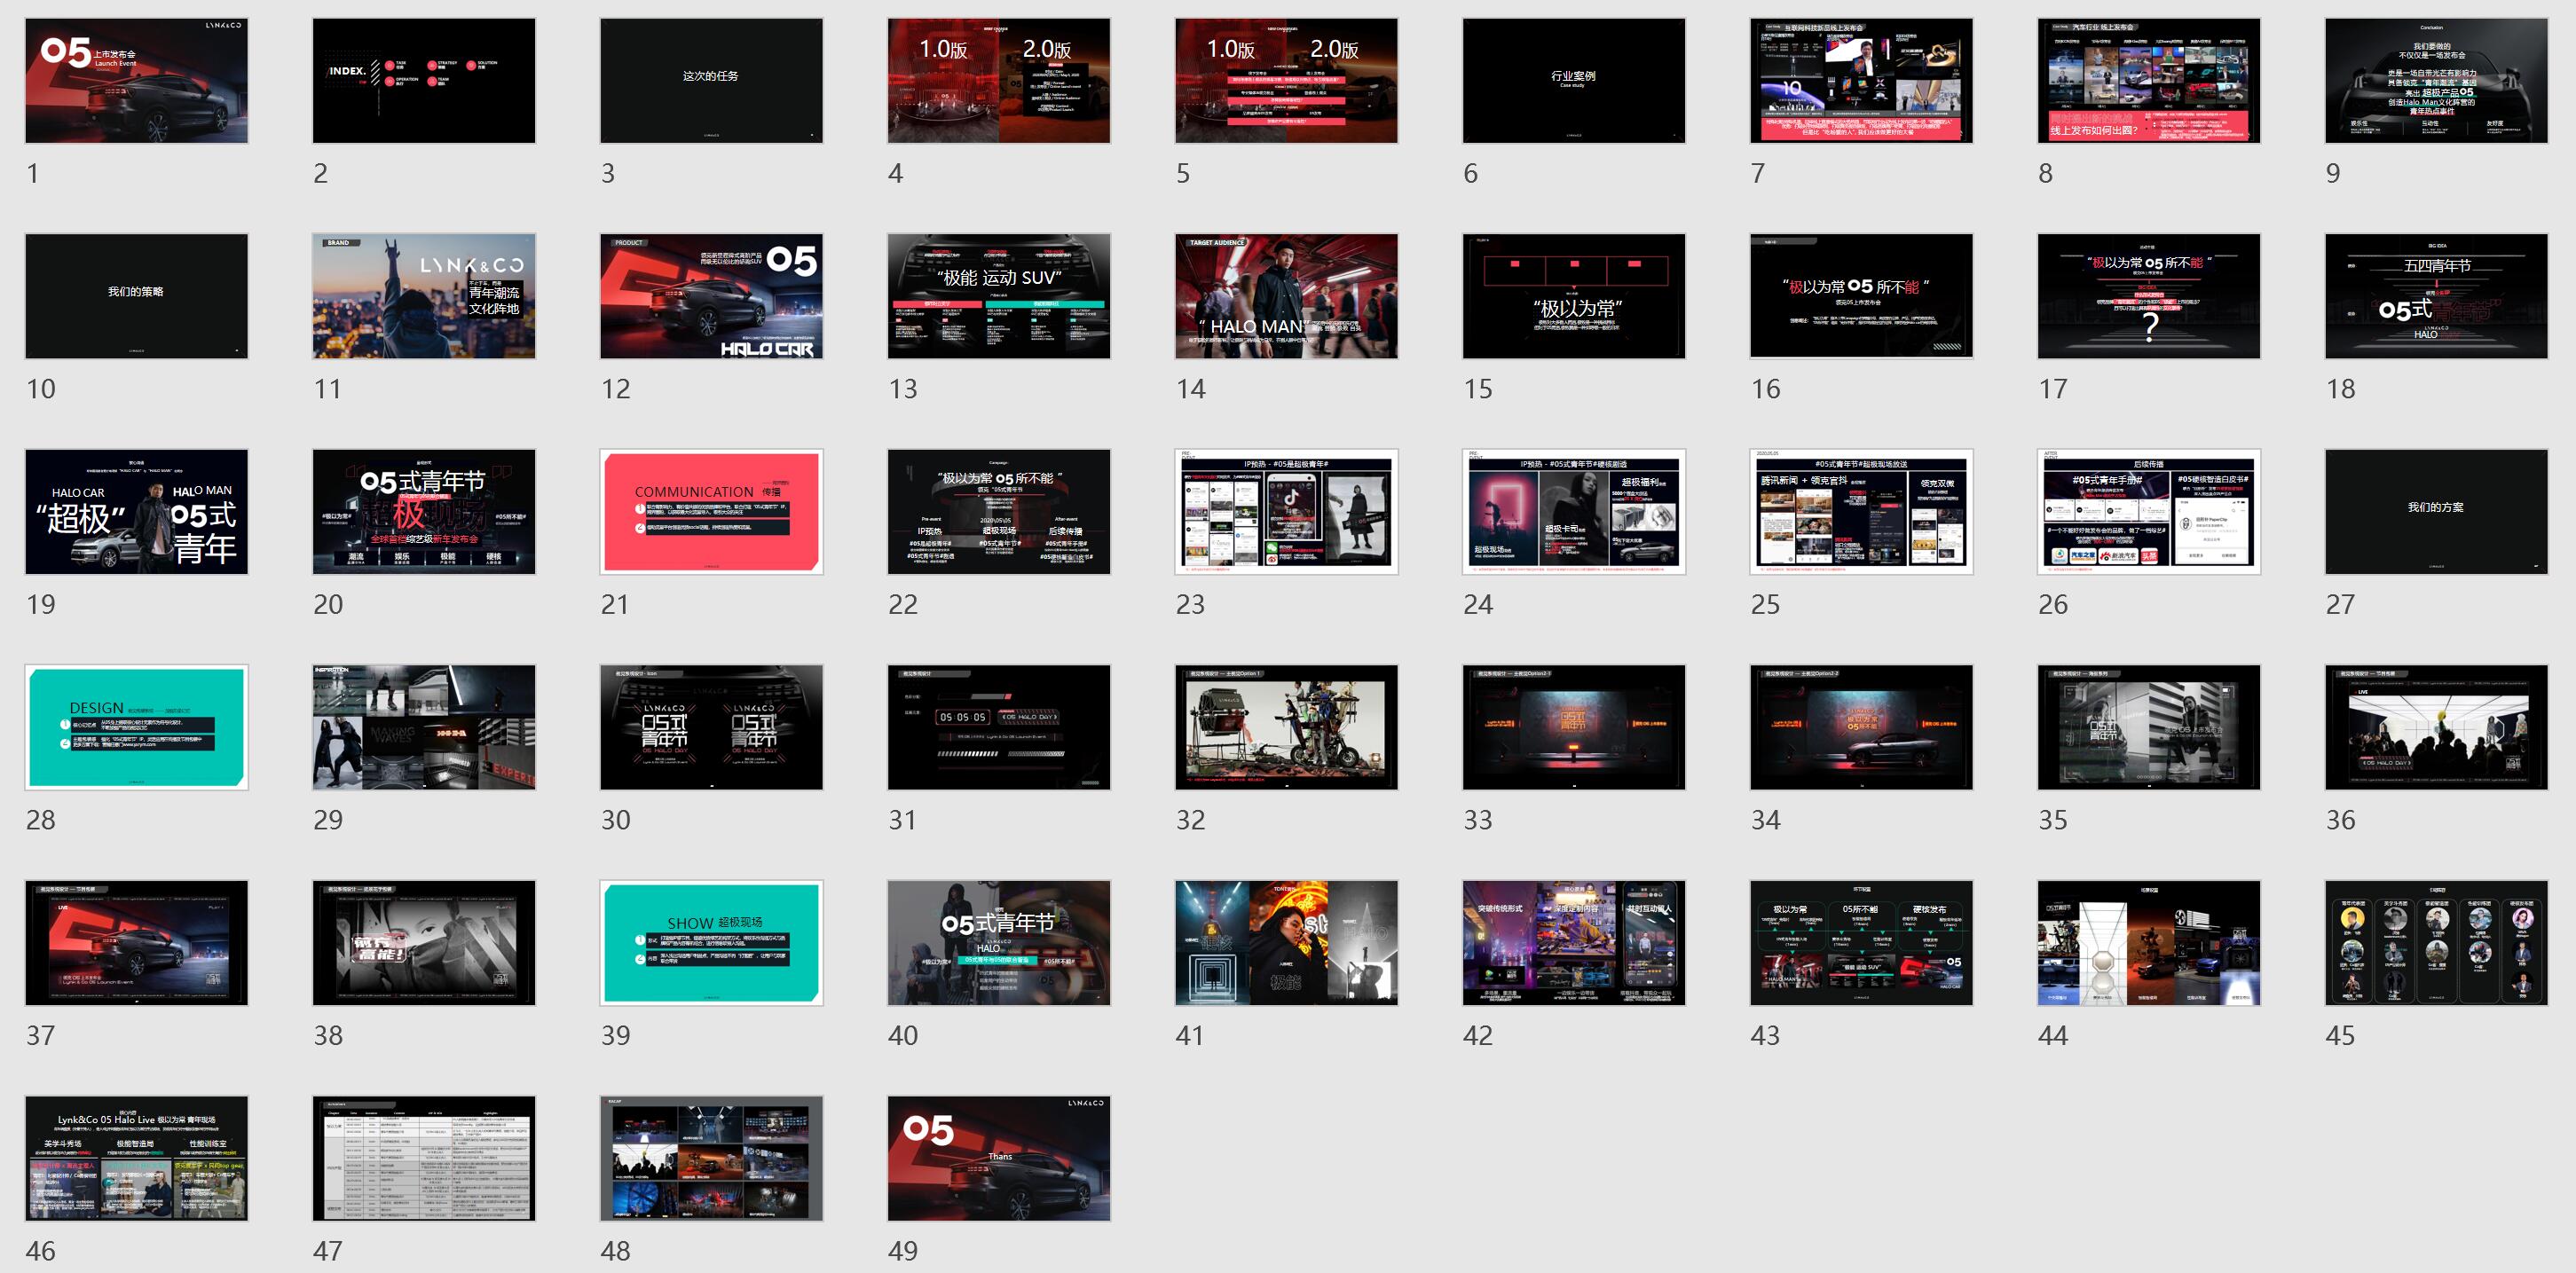Viewport: 2576px width, 1273px height.
Task: Choose slide 28 teal DESIGN section
Action: (136, 727)
